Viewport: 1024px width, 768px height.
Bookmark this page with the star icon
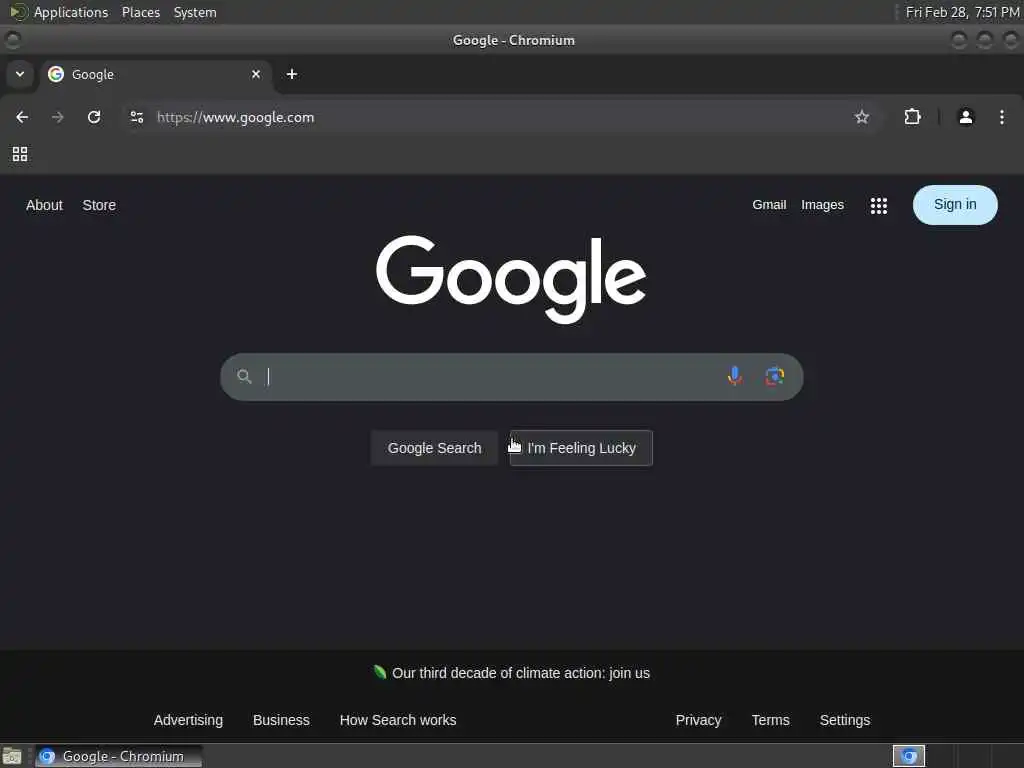click(x=862, y=118)
